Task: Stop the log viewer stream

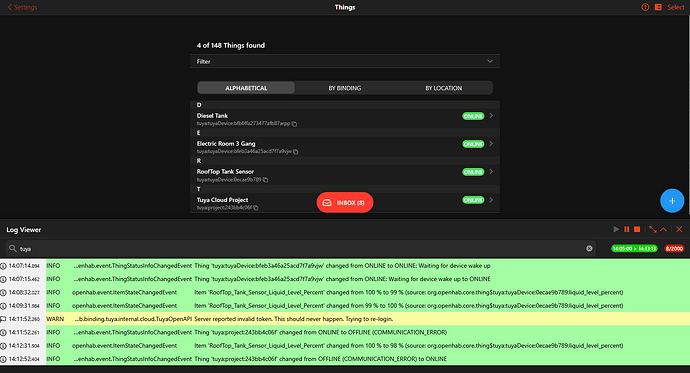Action: [637, 229]
